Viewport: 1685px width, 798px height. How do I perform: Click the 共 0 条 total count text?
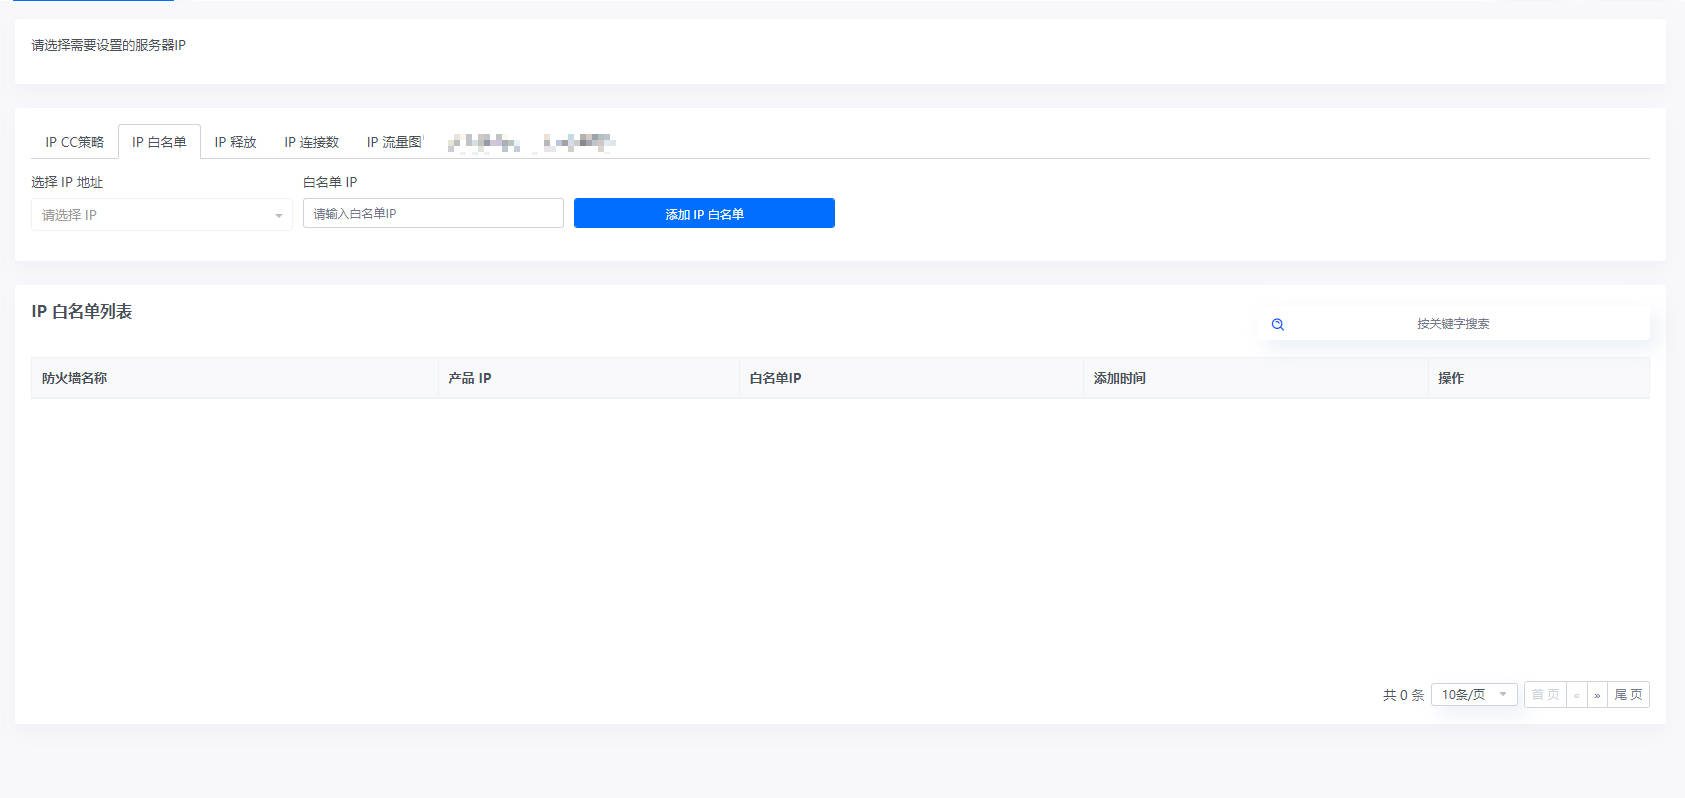[1403, 695]
